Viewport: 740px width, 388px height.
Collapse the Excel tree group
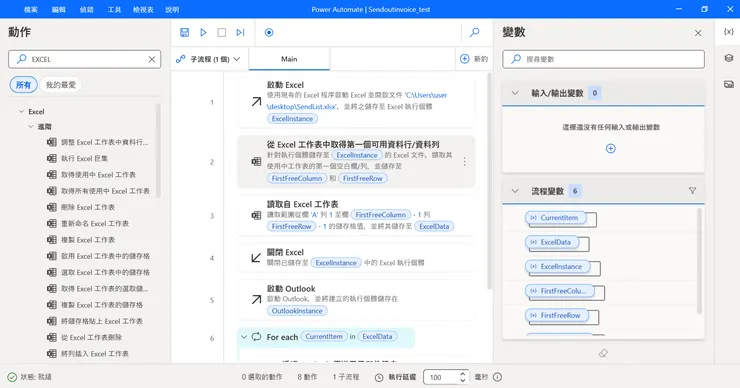click(x=21, y=112)
